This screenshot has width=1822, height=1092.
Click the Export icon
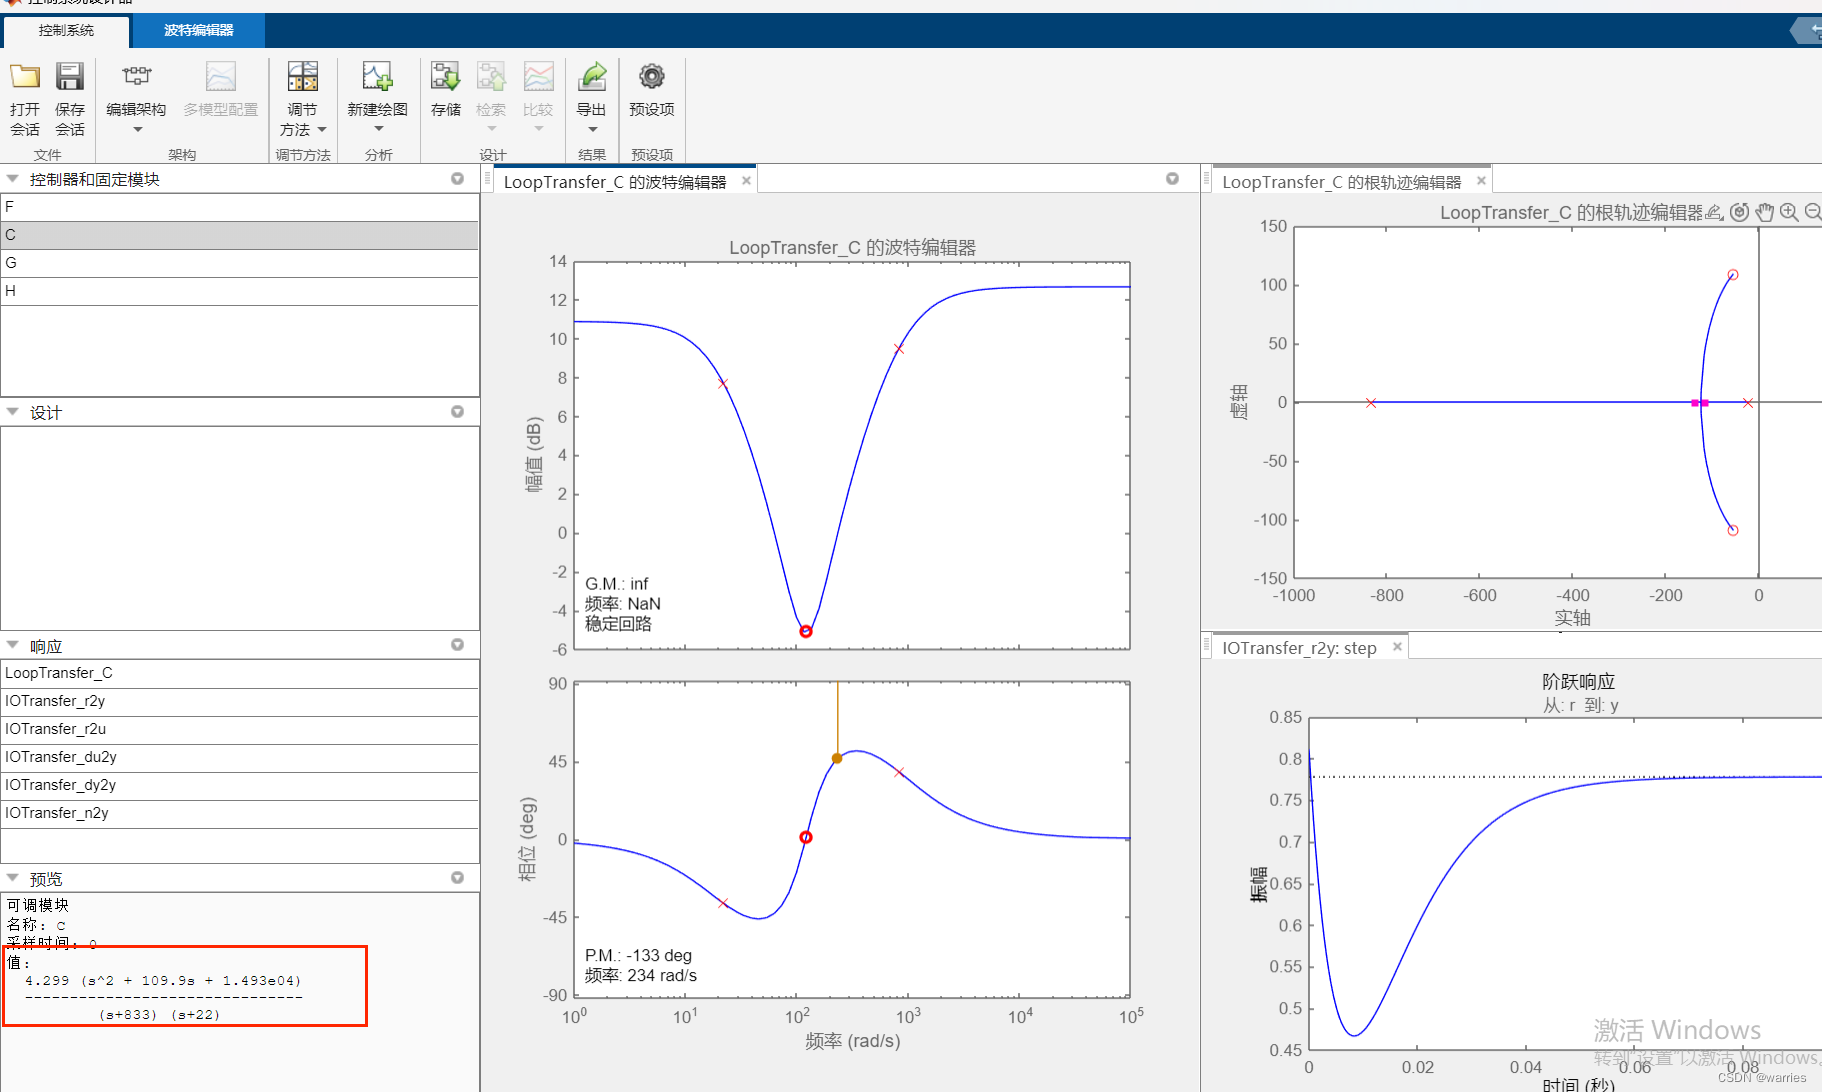(x=592, y=77)
